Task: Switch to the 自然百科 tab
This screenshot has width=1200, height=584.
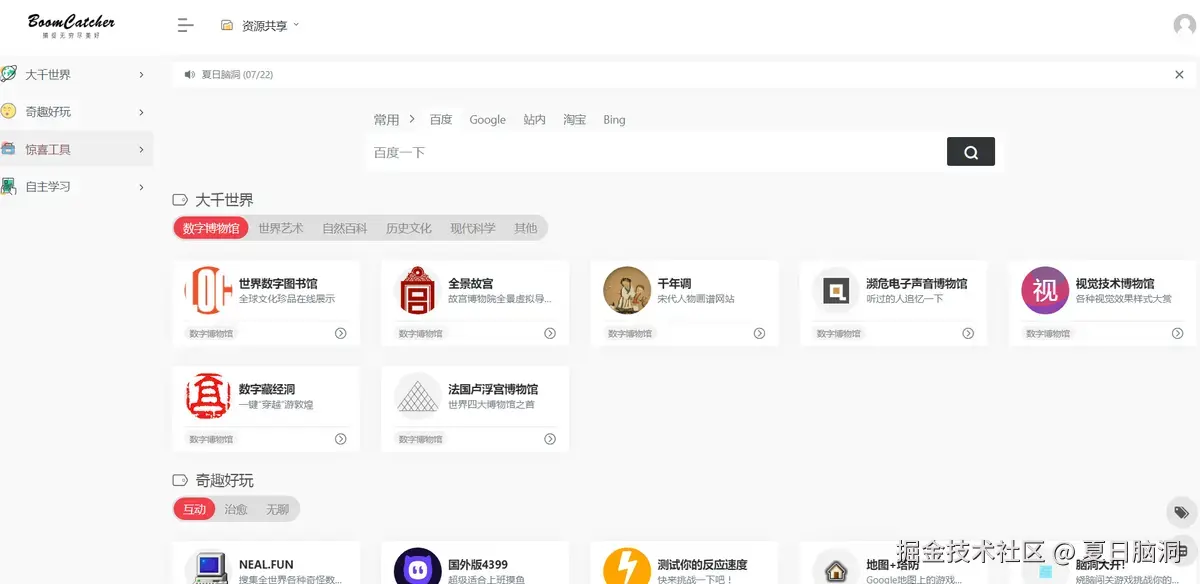Action: pos(345,228)
